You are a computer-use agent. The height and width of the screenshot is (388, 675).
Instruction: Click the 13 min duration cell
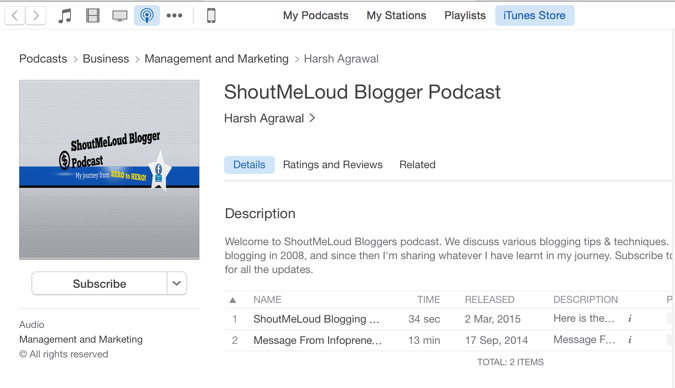[424, 340]
